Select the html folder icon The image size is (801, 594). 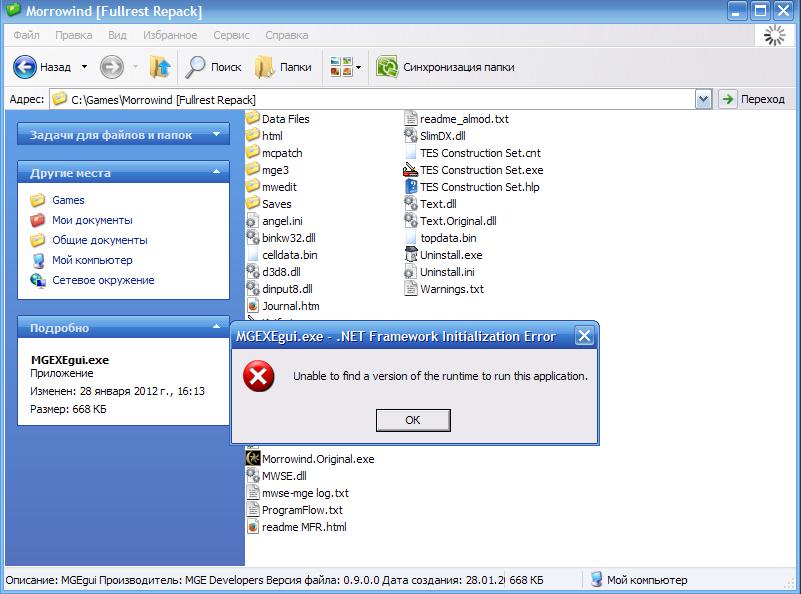(253, 135)
